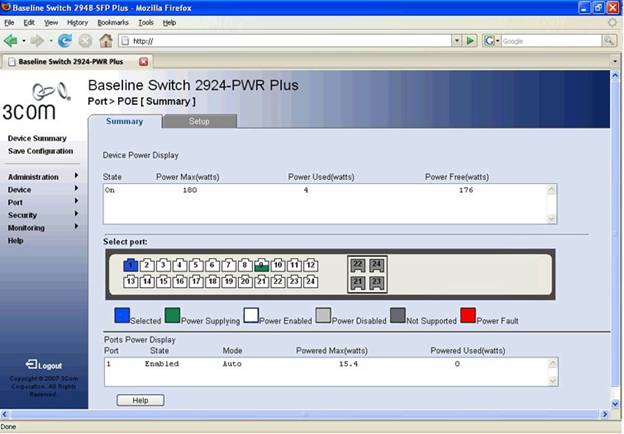Image resolution: width=624 pixels, height=434 pixels.
Task: Click the Stop loading icon
Action: point(85,41)
